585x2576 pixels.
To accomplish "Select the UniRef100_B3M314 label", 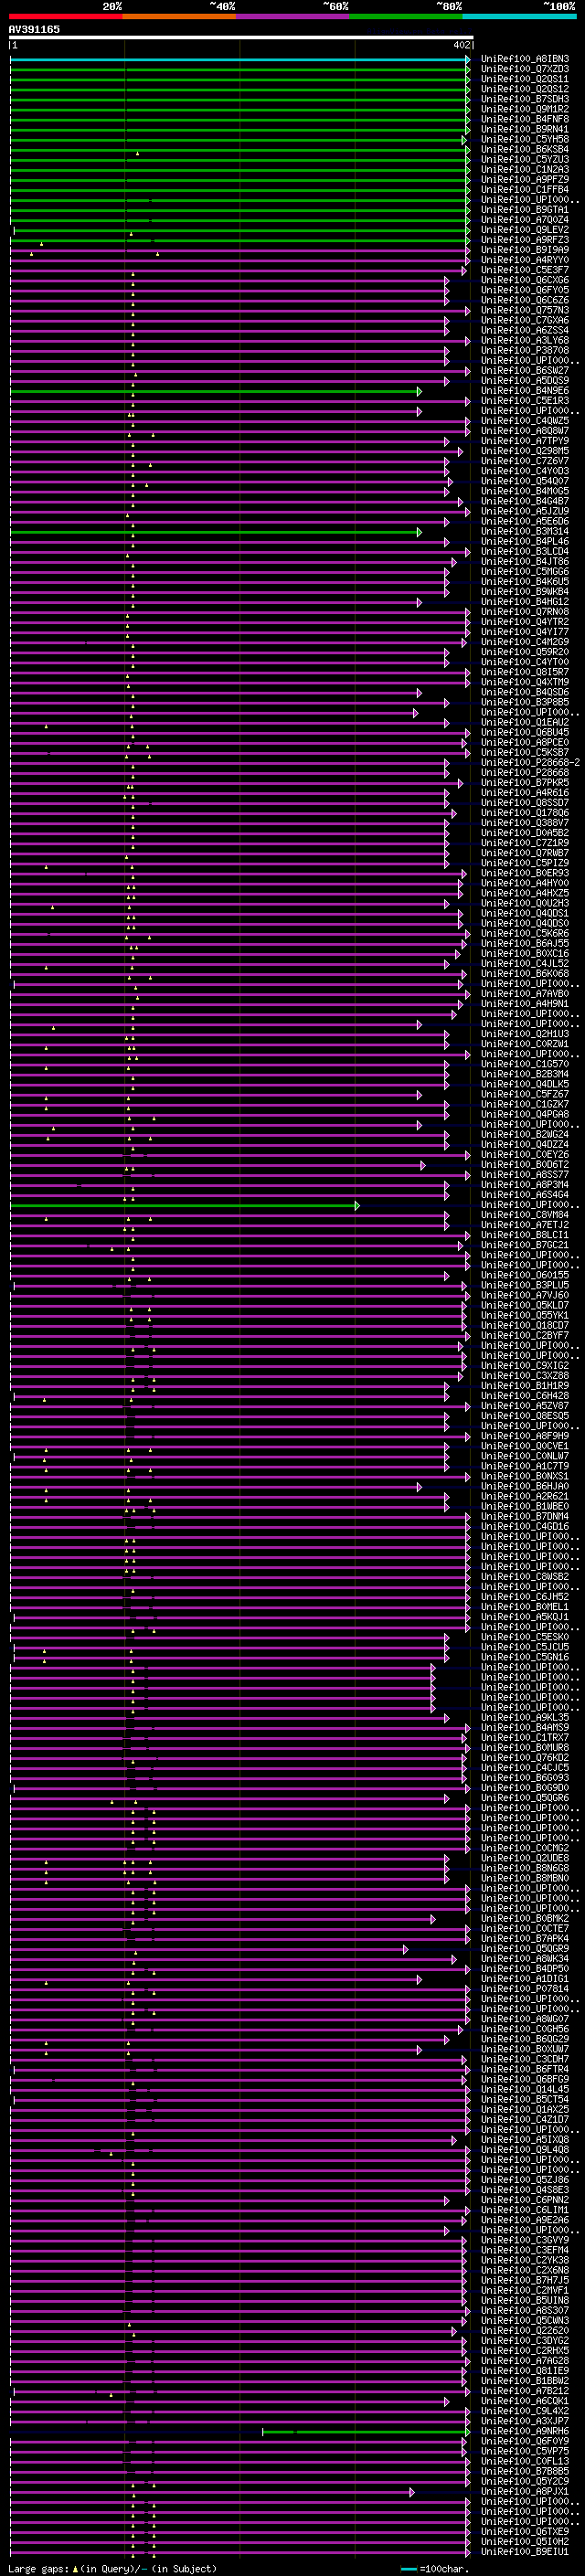I will point(525,532).
